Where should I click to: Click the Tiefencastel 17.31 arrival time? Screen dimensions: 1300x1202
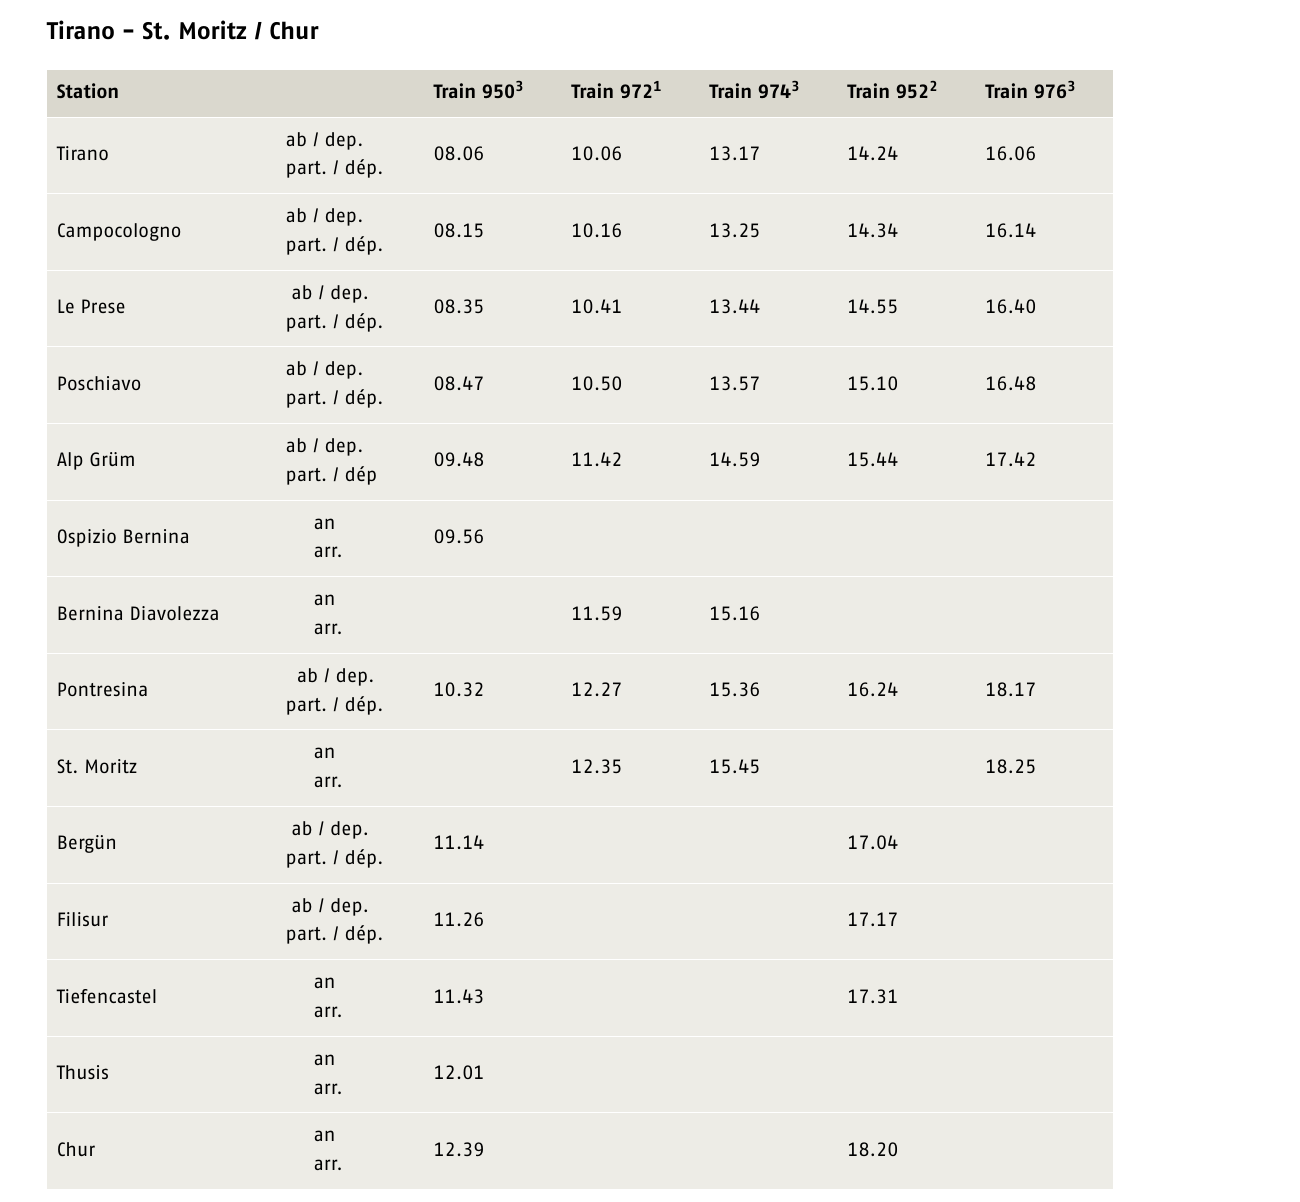pos(873,997)
